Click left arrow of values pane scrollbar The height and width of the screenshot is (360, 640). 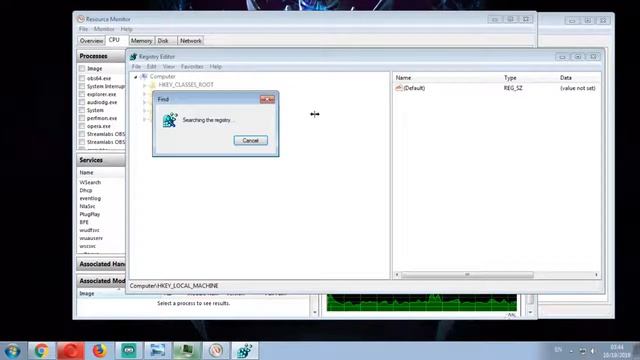pos(397,275)
